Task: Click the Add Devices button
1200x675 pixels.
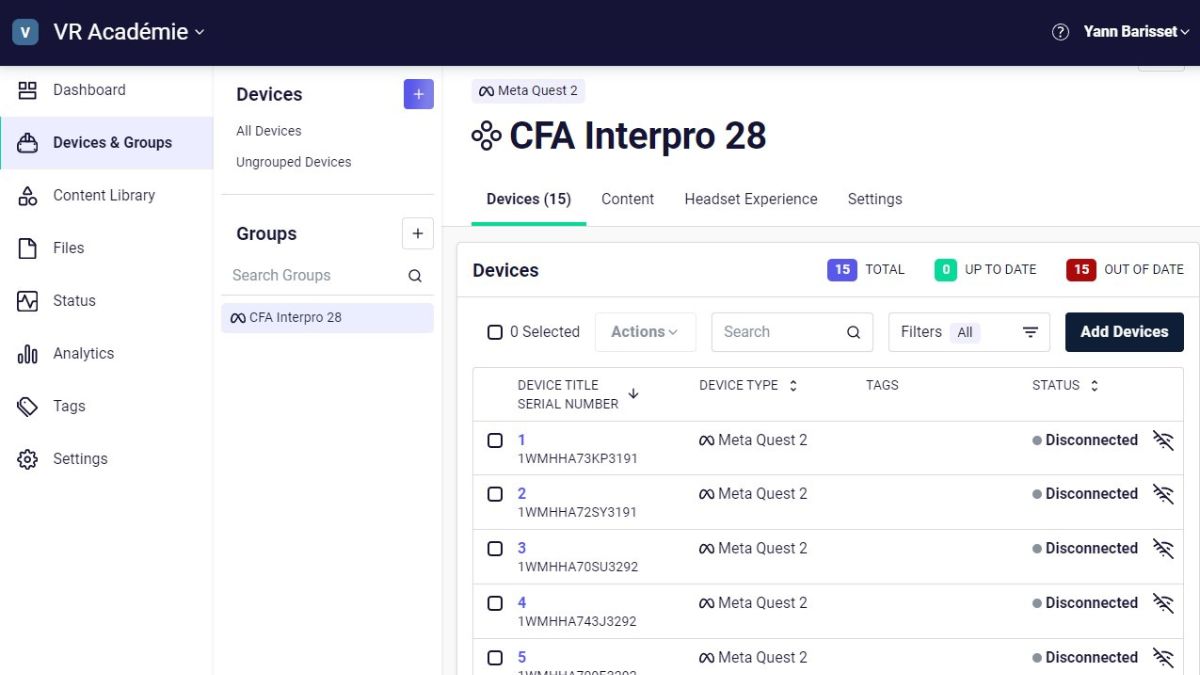Action: (x=1124, y=332)
